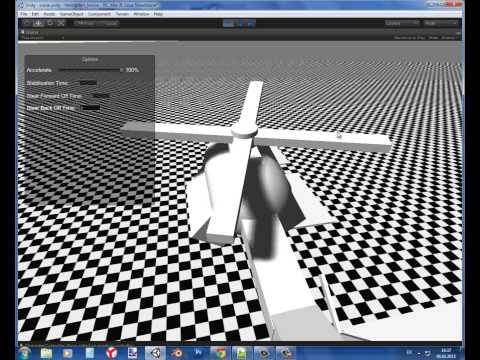Open the last taskbar app icon
Image resolution: width=480 pixels, height=360 pixels.
pyautogui.click(x=286, y=353)
